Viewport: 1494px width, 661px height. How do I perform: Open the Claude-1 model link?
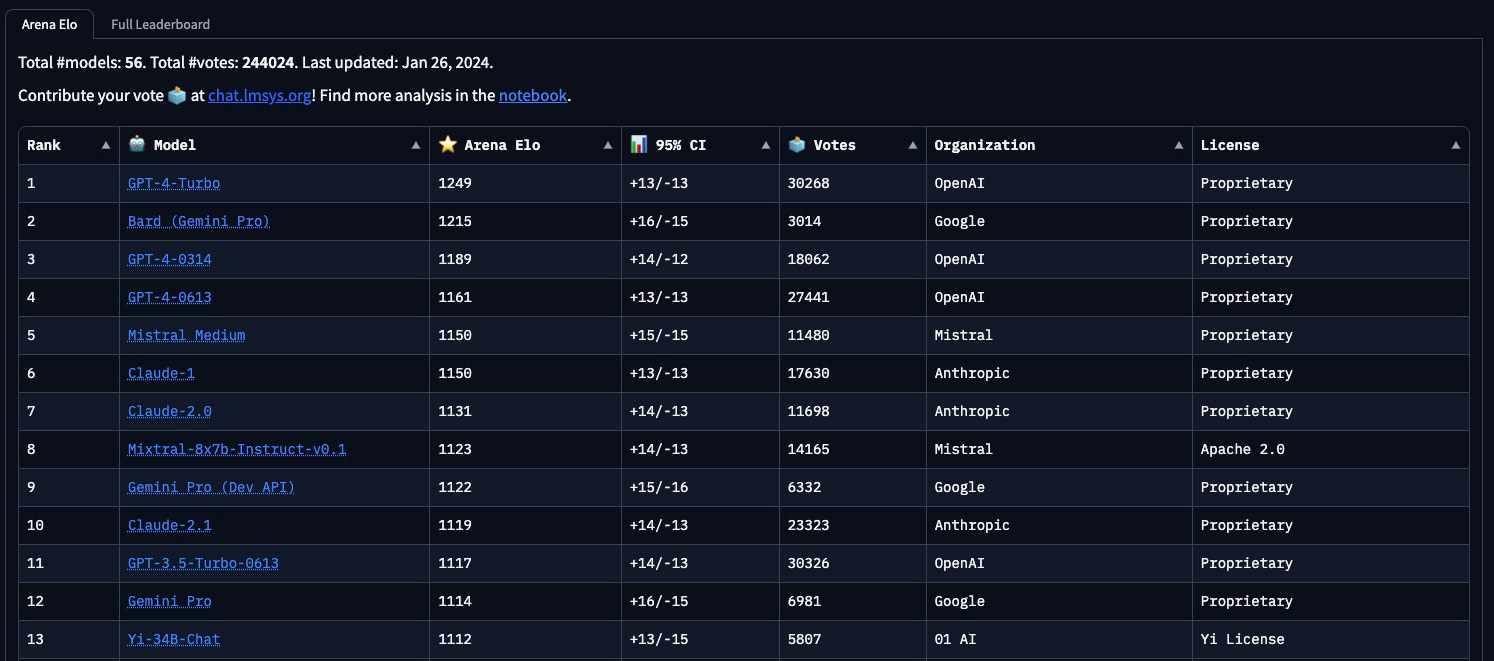click(x=161, y=373)
